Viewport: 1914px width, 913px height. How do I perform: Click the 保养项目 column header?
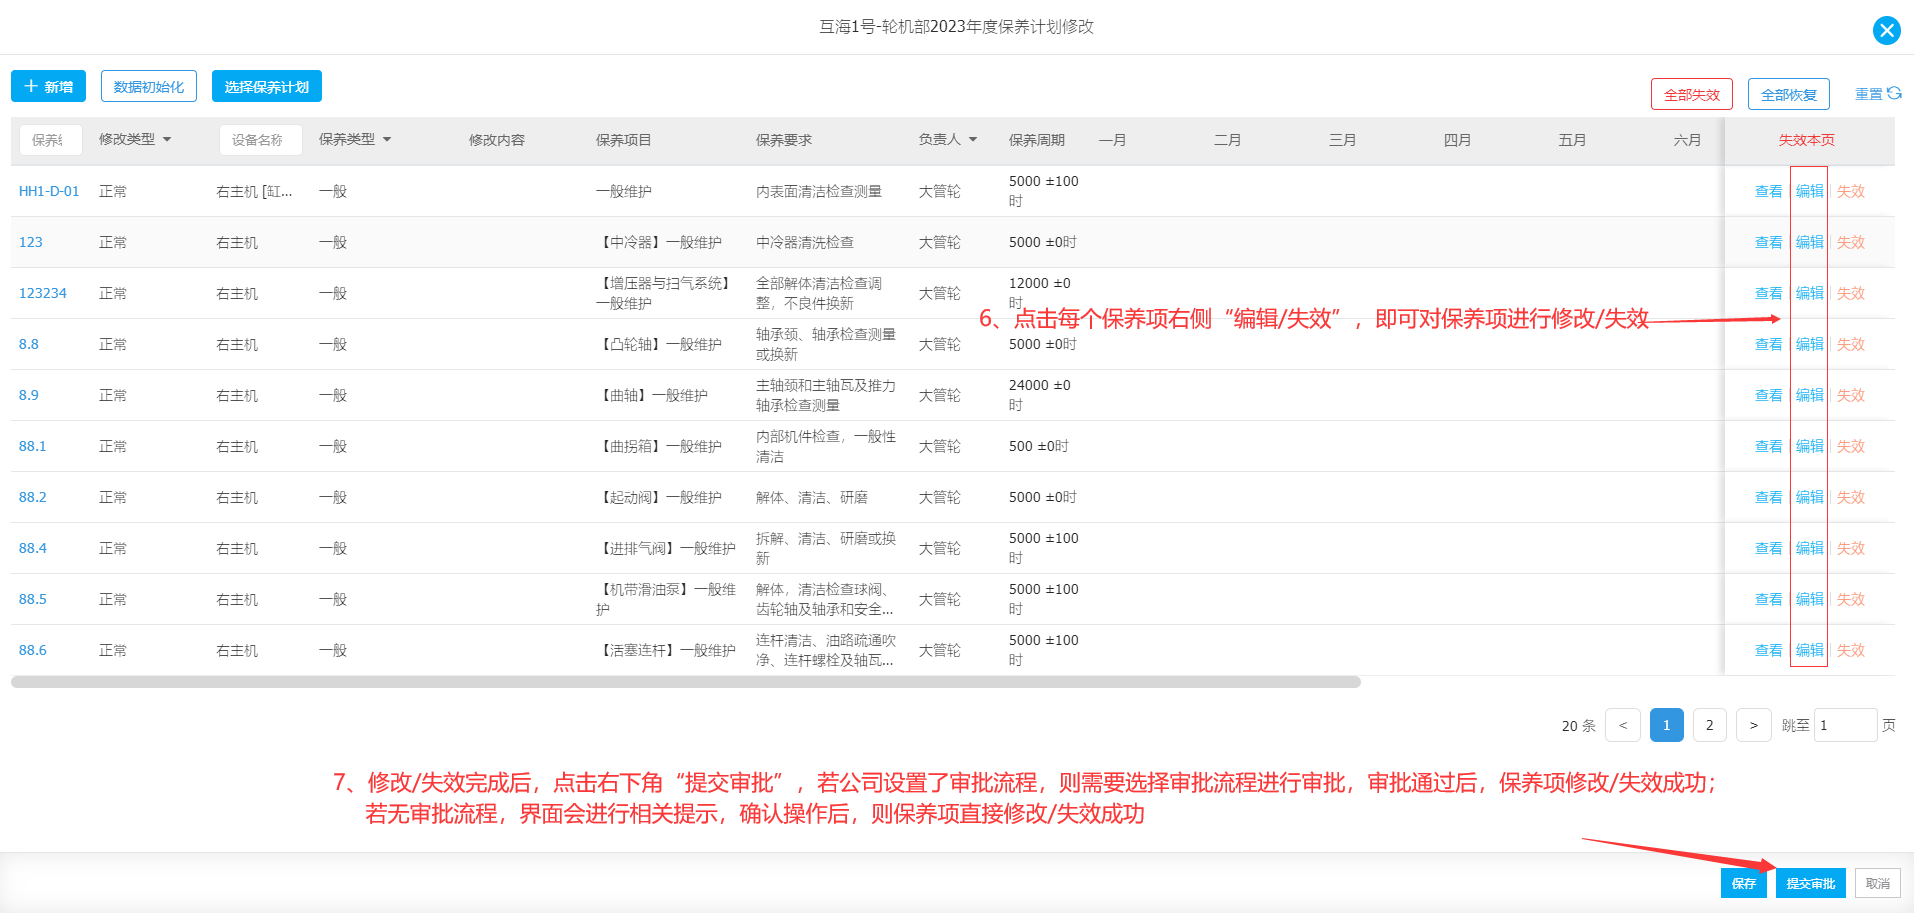click(624, 140)
